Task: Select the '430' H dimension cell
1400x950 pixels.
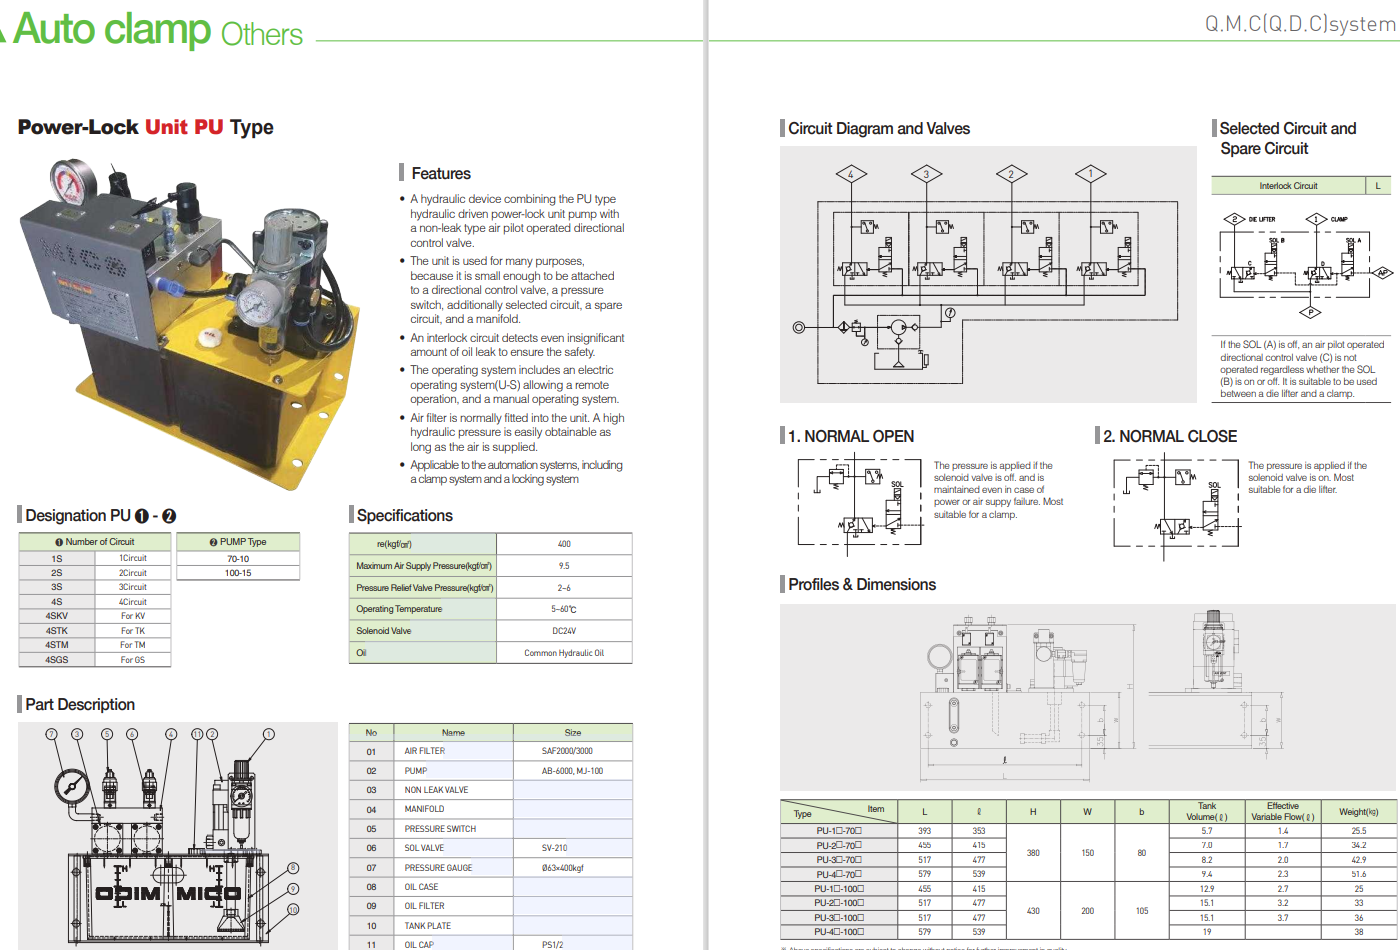Action: (x=1033, y=911)
